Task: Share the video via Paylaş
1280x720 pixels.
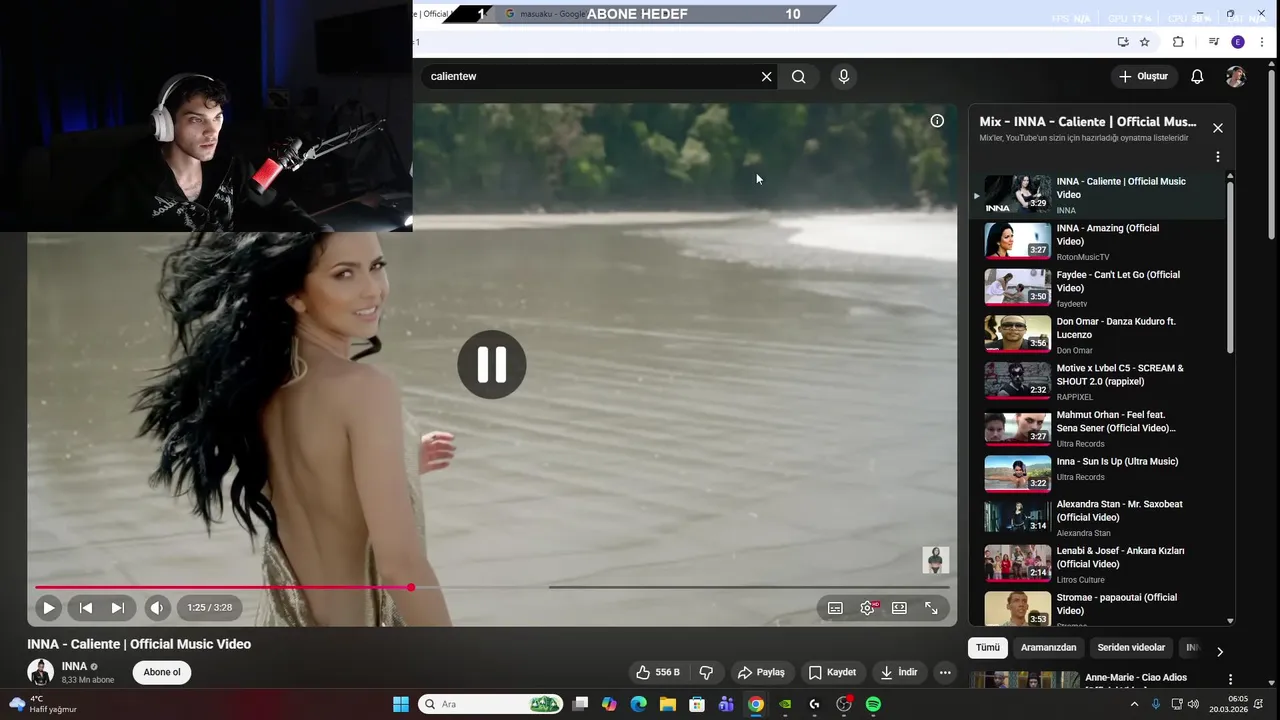Action: click(761, 672)
